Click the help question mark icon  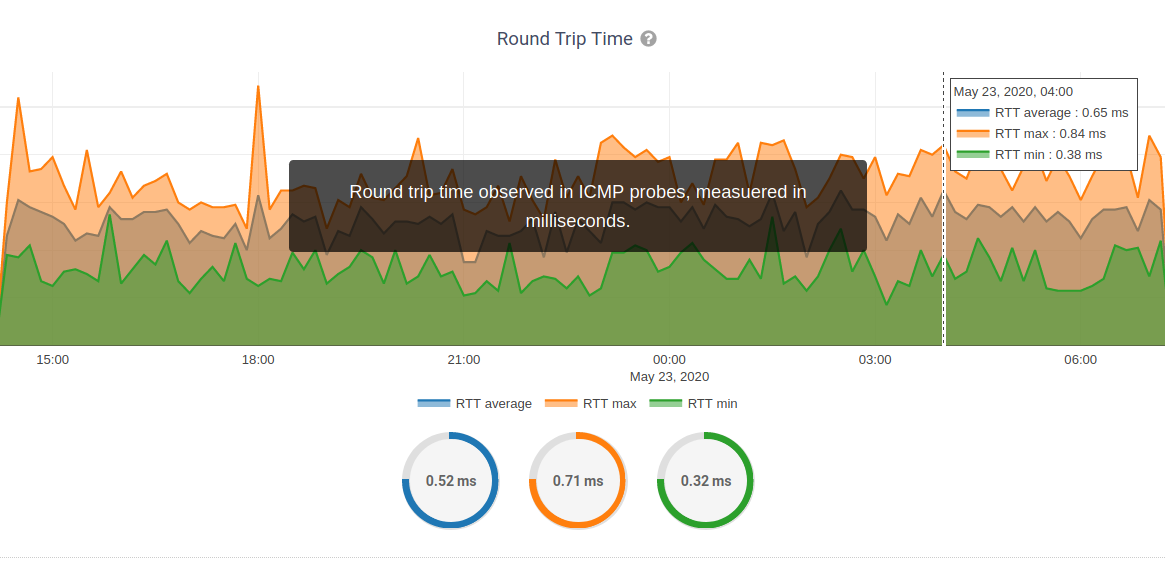click(x=648, y=39)
